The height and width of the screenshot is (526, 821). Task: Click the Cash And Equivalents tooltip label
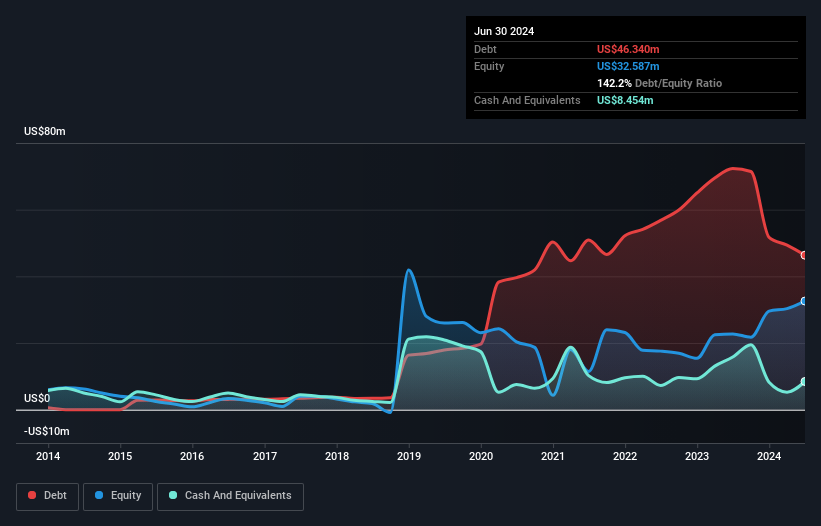coord(527,100)
